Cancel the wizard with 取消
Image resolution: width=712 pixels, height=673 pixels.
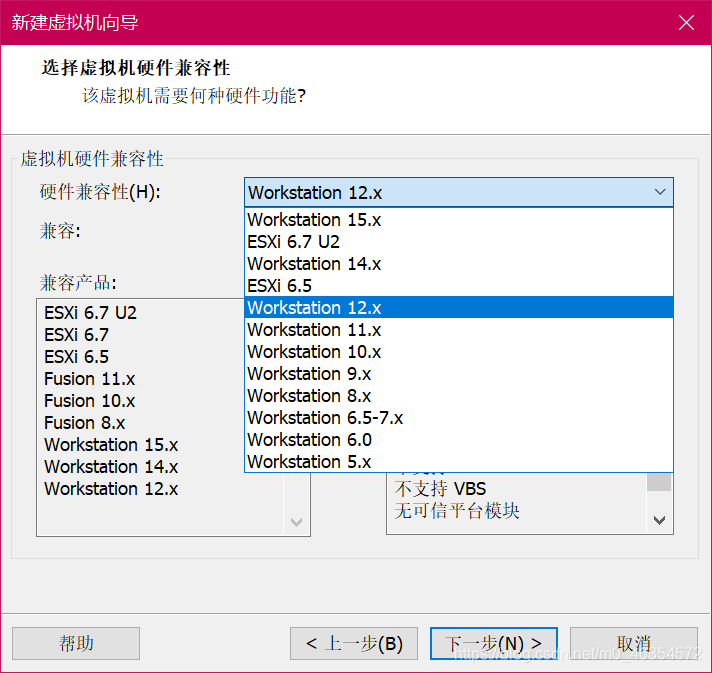tap(633, 643)
